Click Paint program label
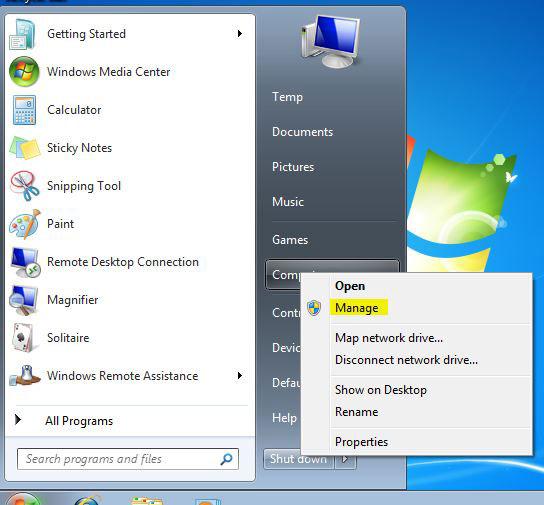This screenshot has width=544, height=505. tap(60, 224)
